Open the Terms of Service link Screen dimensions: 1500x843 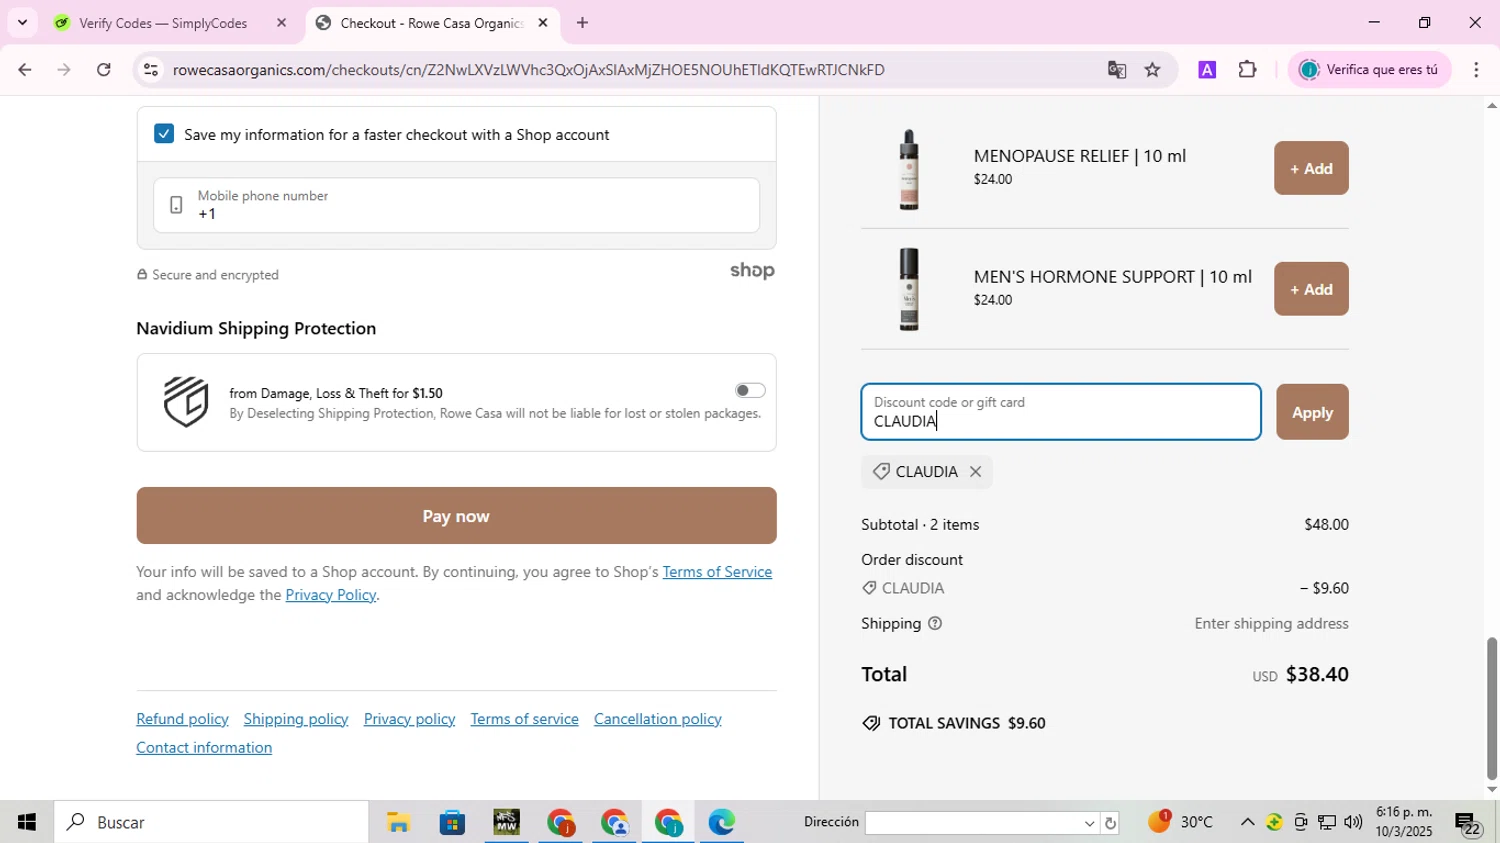[717, 572]
